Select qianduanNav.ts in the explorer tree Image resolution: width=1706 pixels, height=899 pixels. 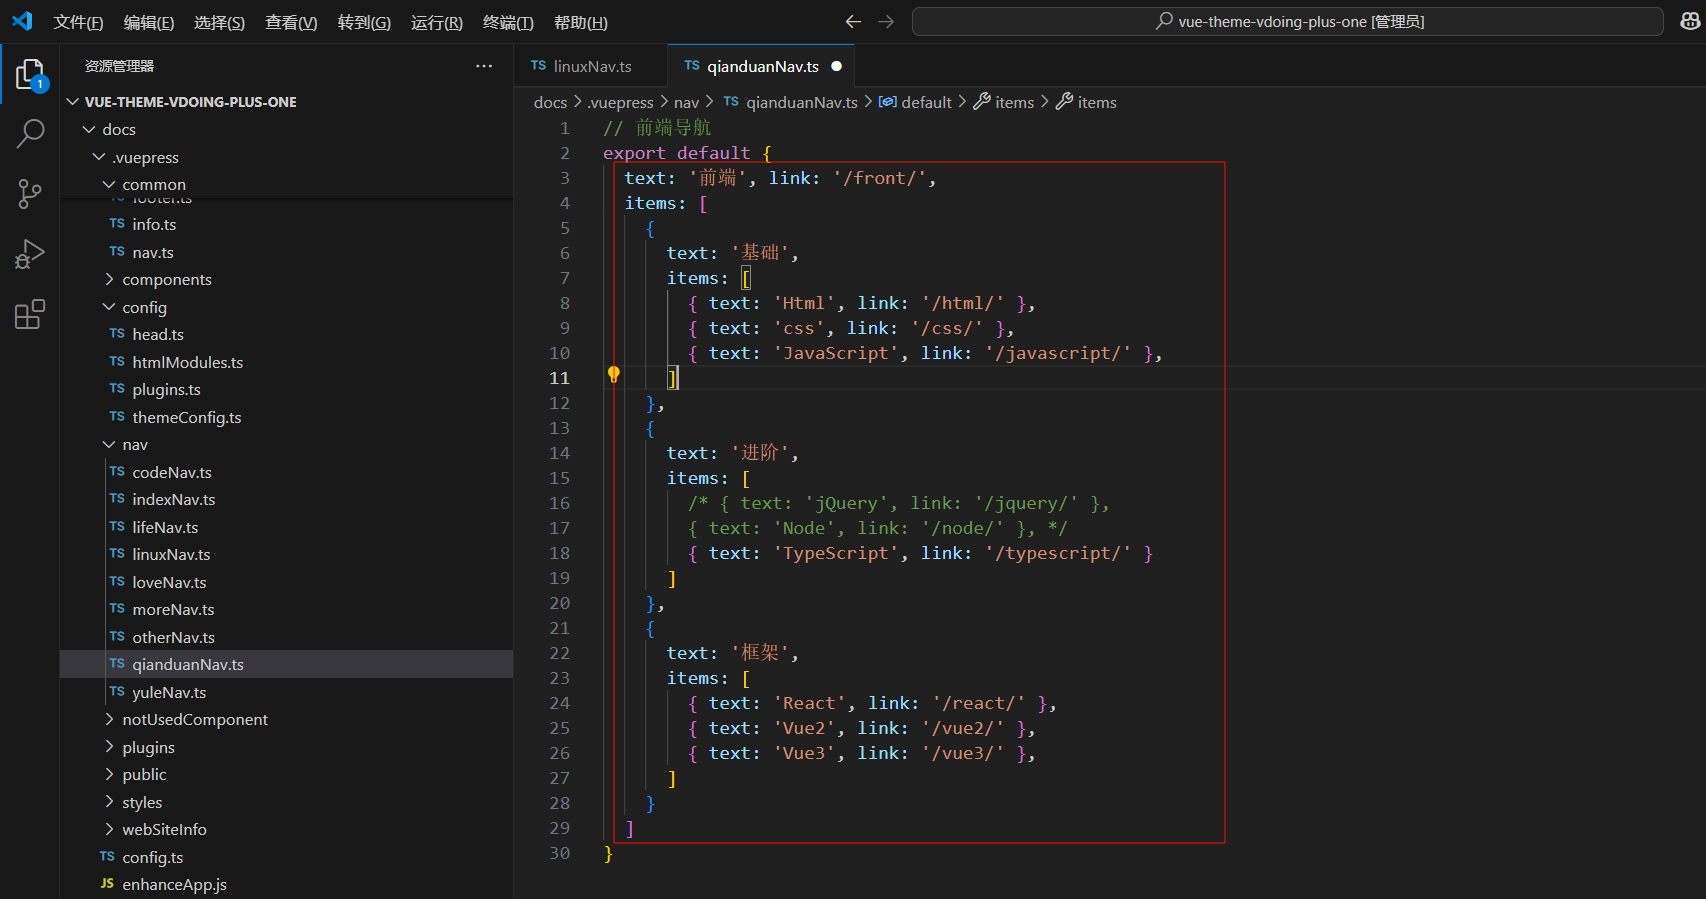coord(286,664)
